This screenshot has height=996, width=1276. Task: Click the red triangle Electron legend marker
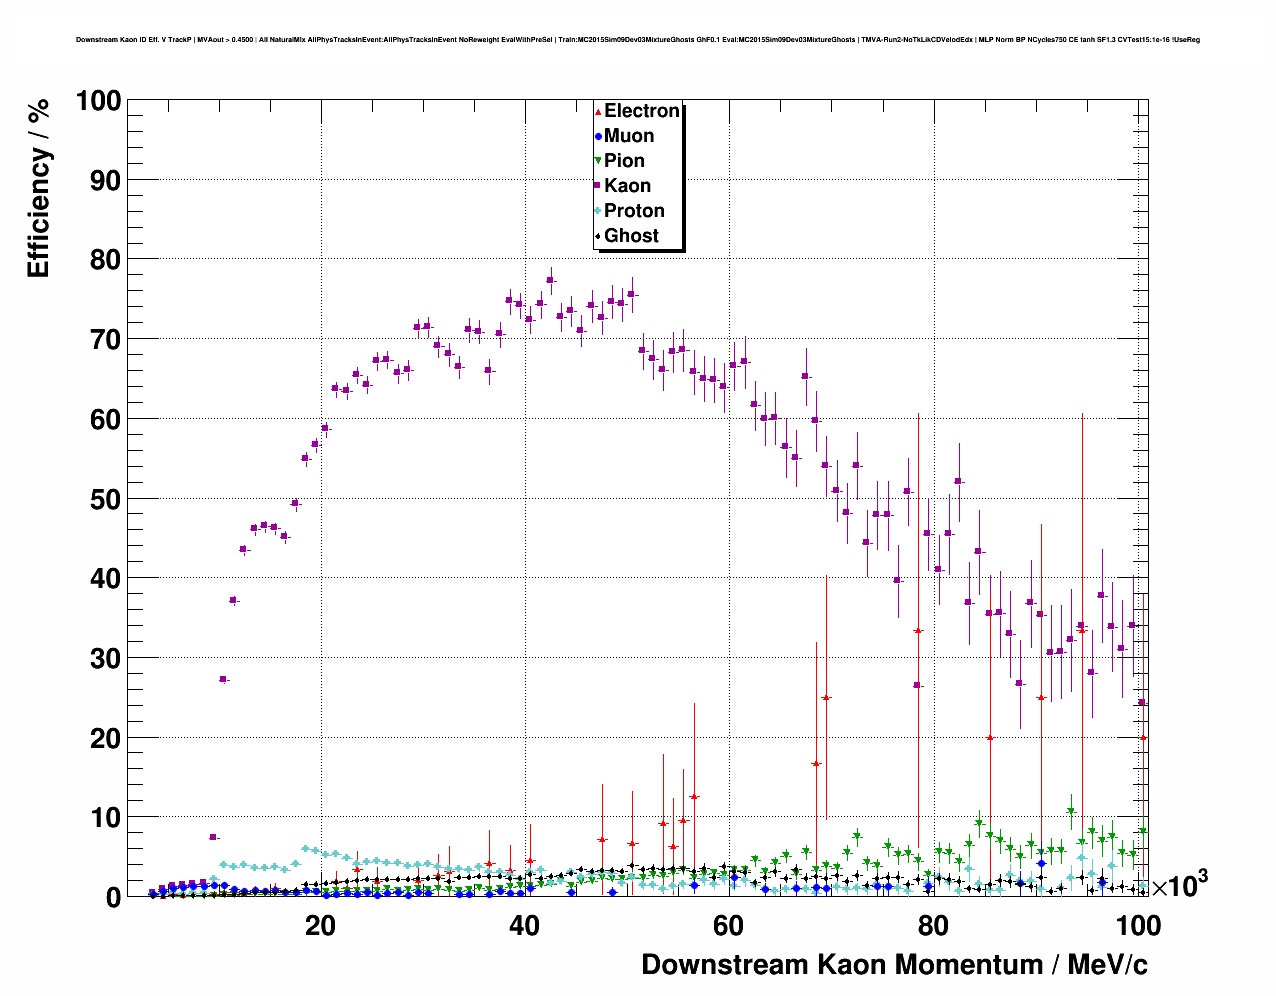click(598, 111)
